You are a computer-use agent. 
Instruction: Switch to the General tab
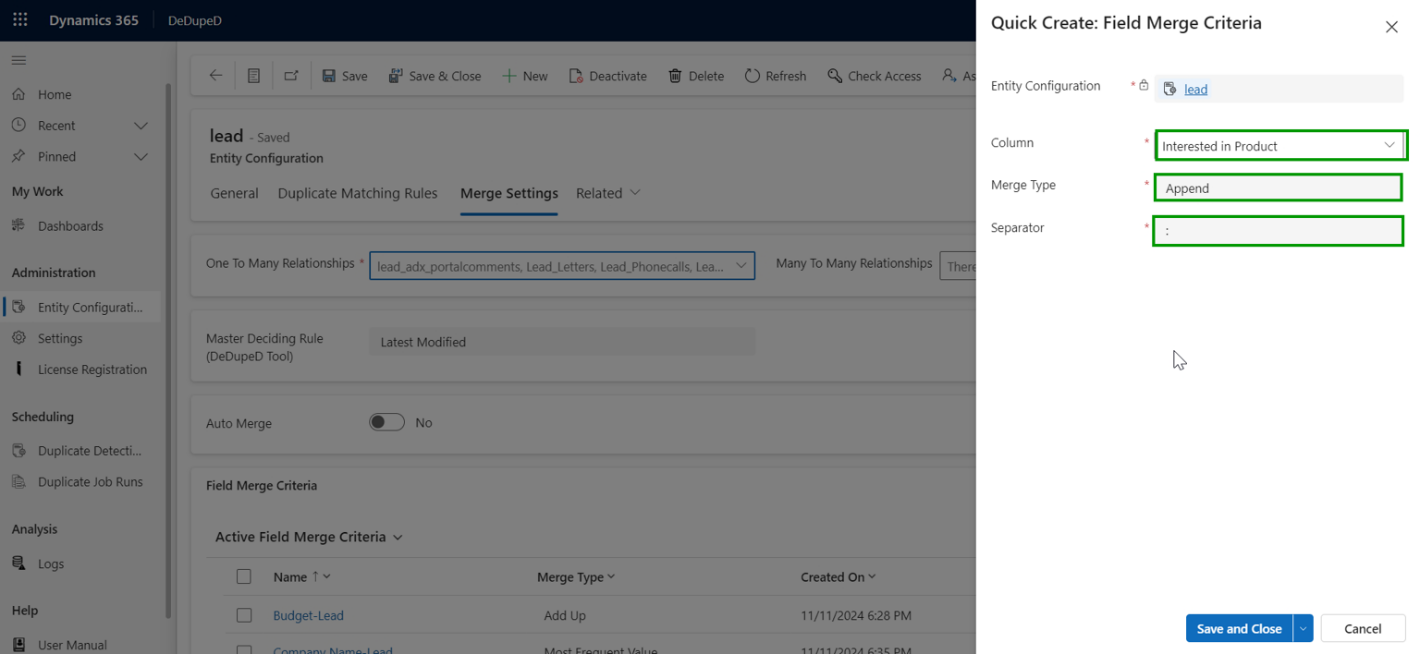[x=234, y=194]
